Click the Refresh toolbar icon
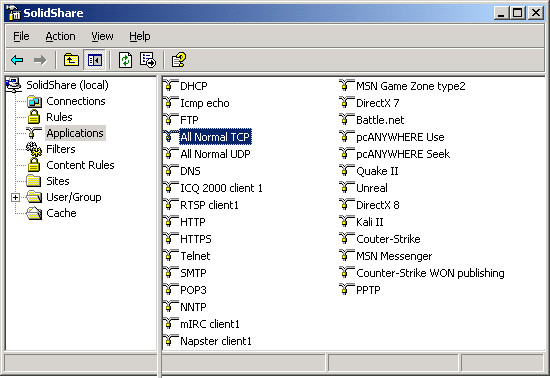Screen dimensions: 550x378 (126, 60)
